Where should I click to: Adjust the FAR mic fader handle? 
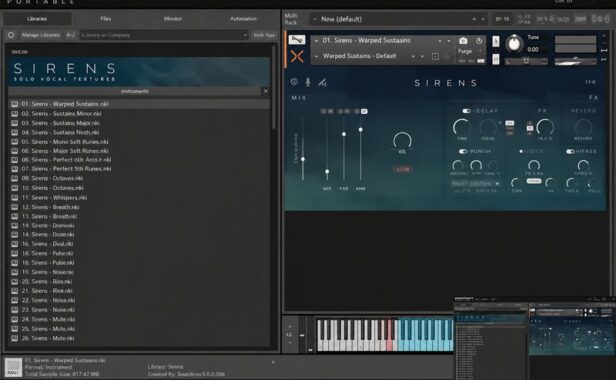[344, 134]
